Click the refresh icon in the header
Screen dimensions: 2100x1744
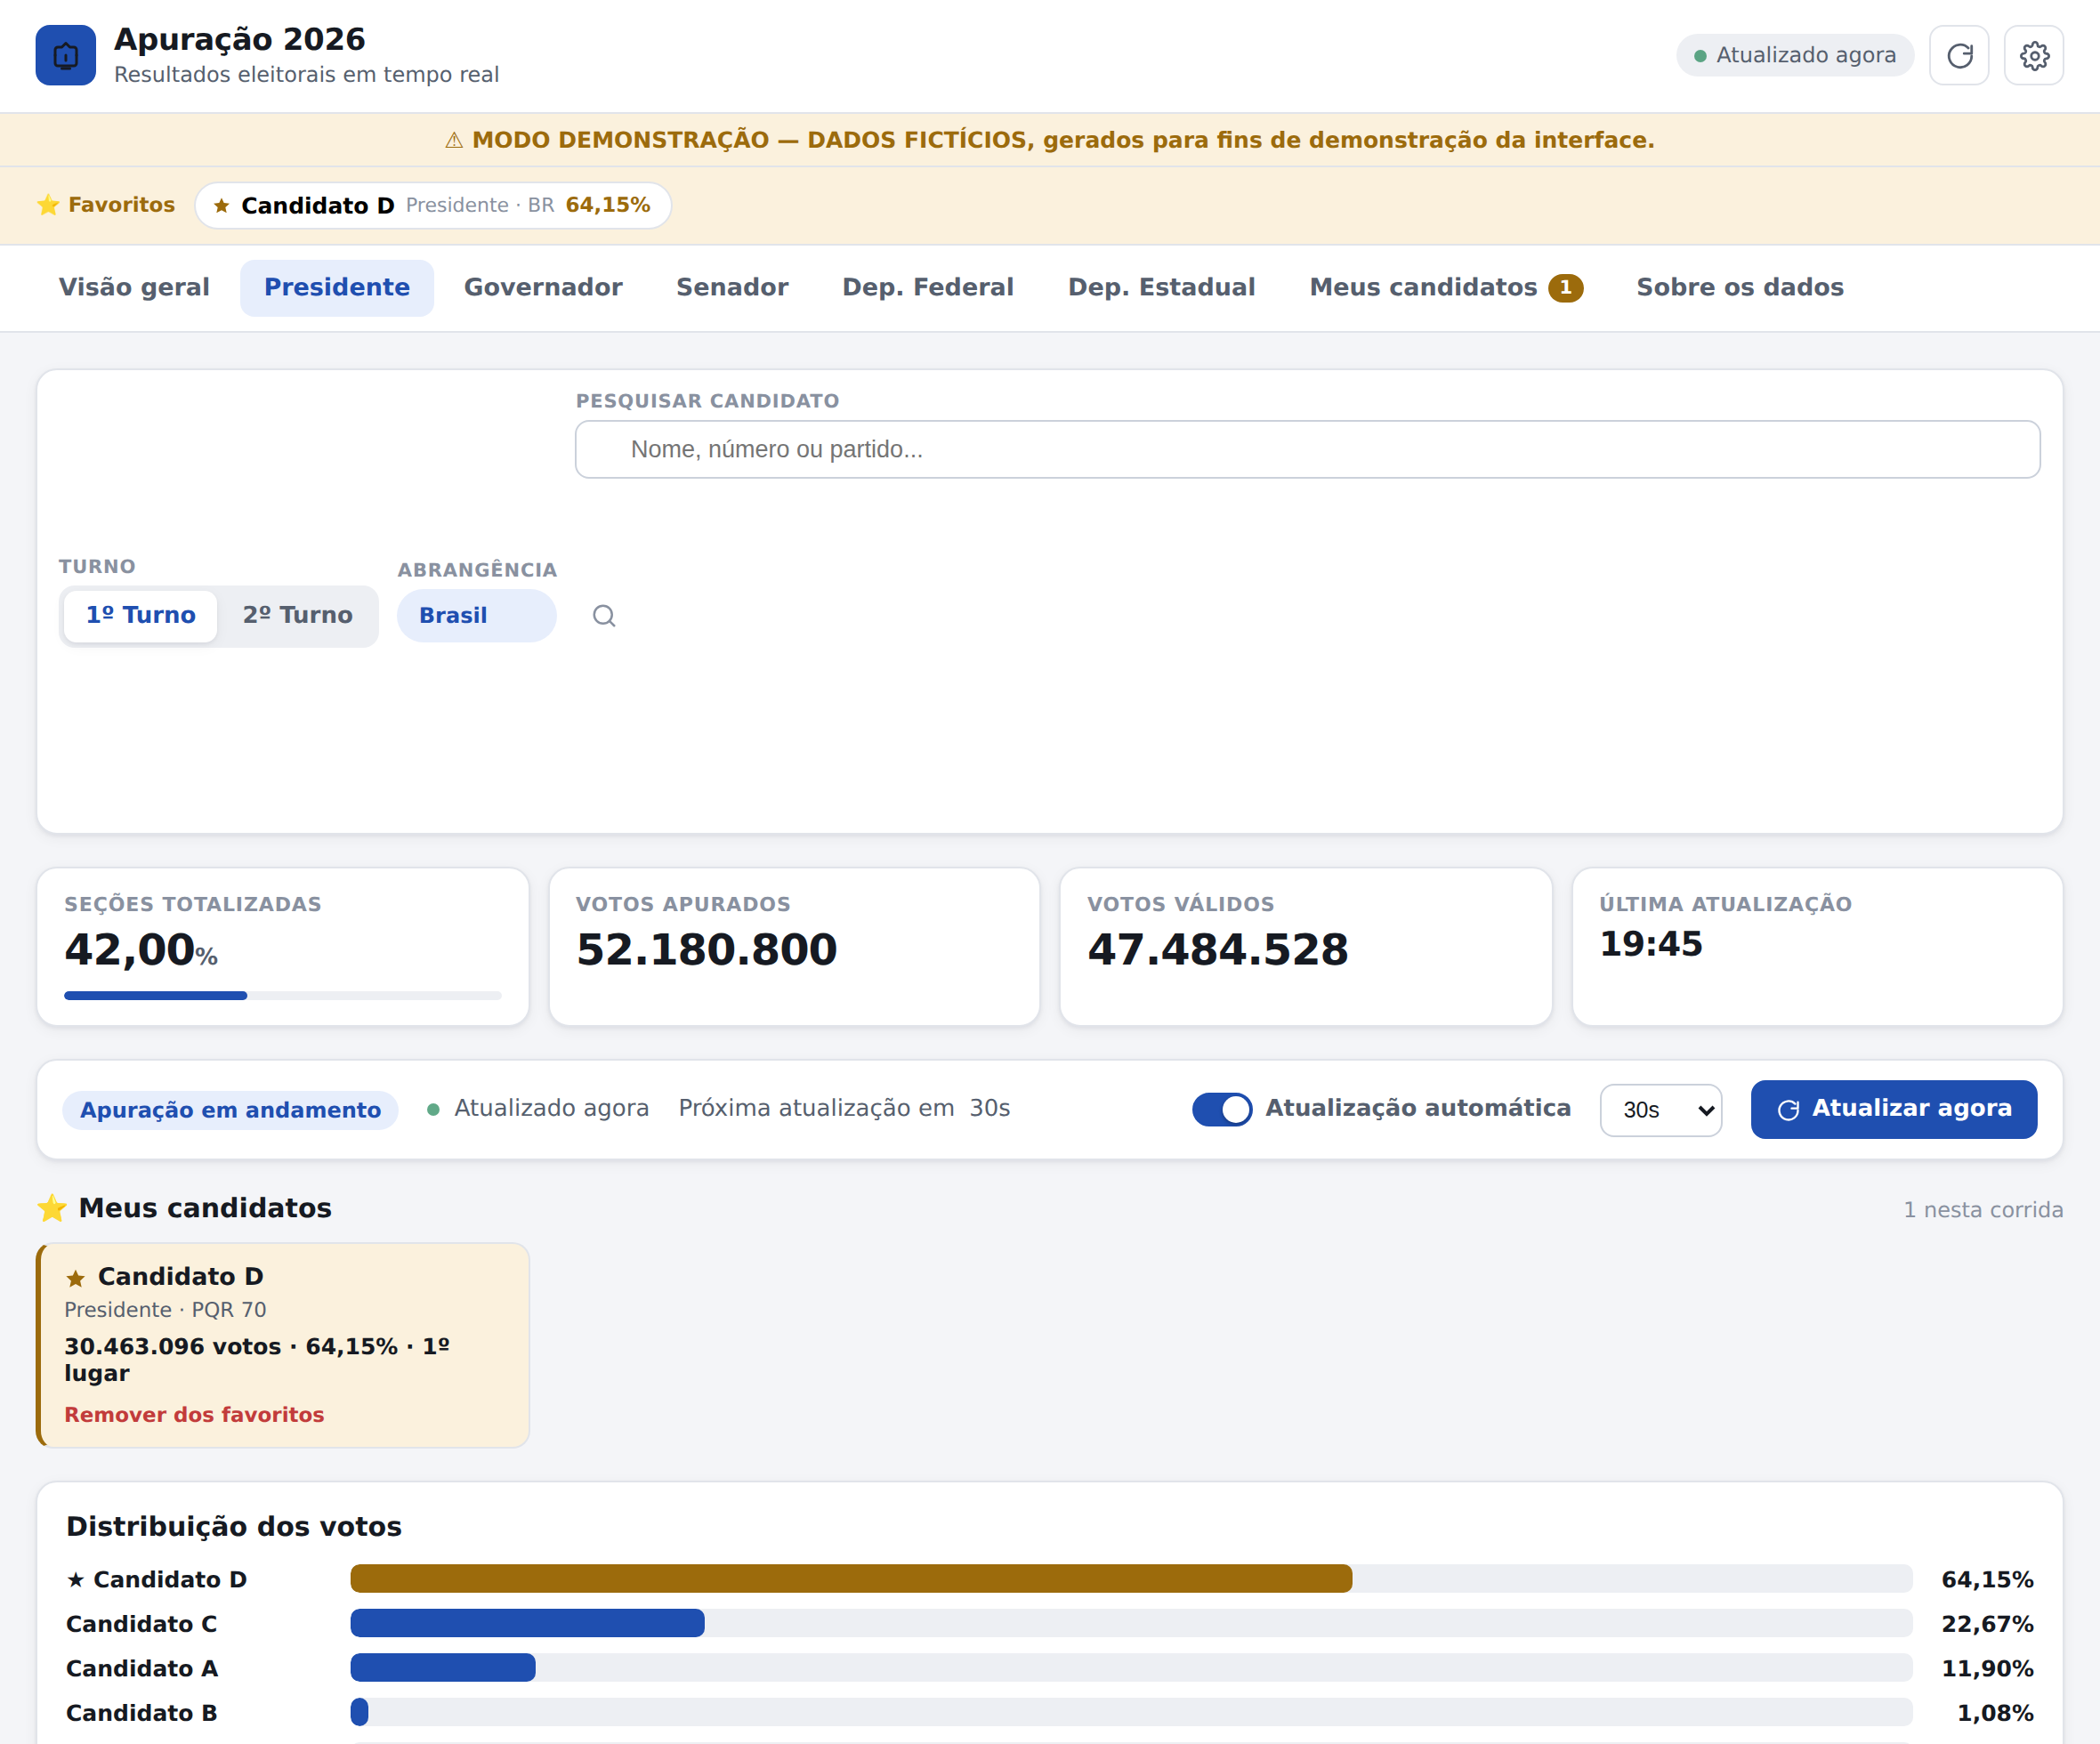point(1959,55)
